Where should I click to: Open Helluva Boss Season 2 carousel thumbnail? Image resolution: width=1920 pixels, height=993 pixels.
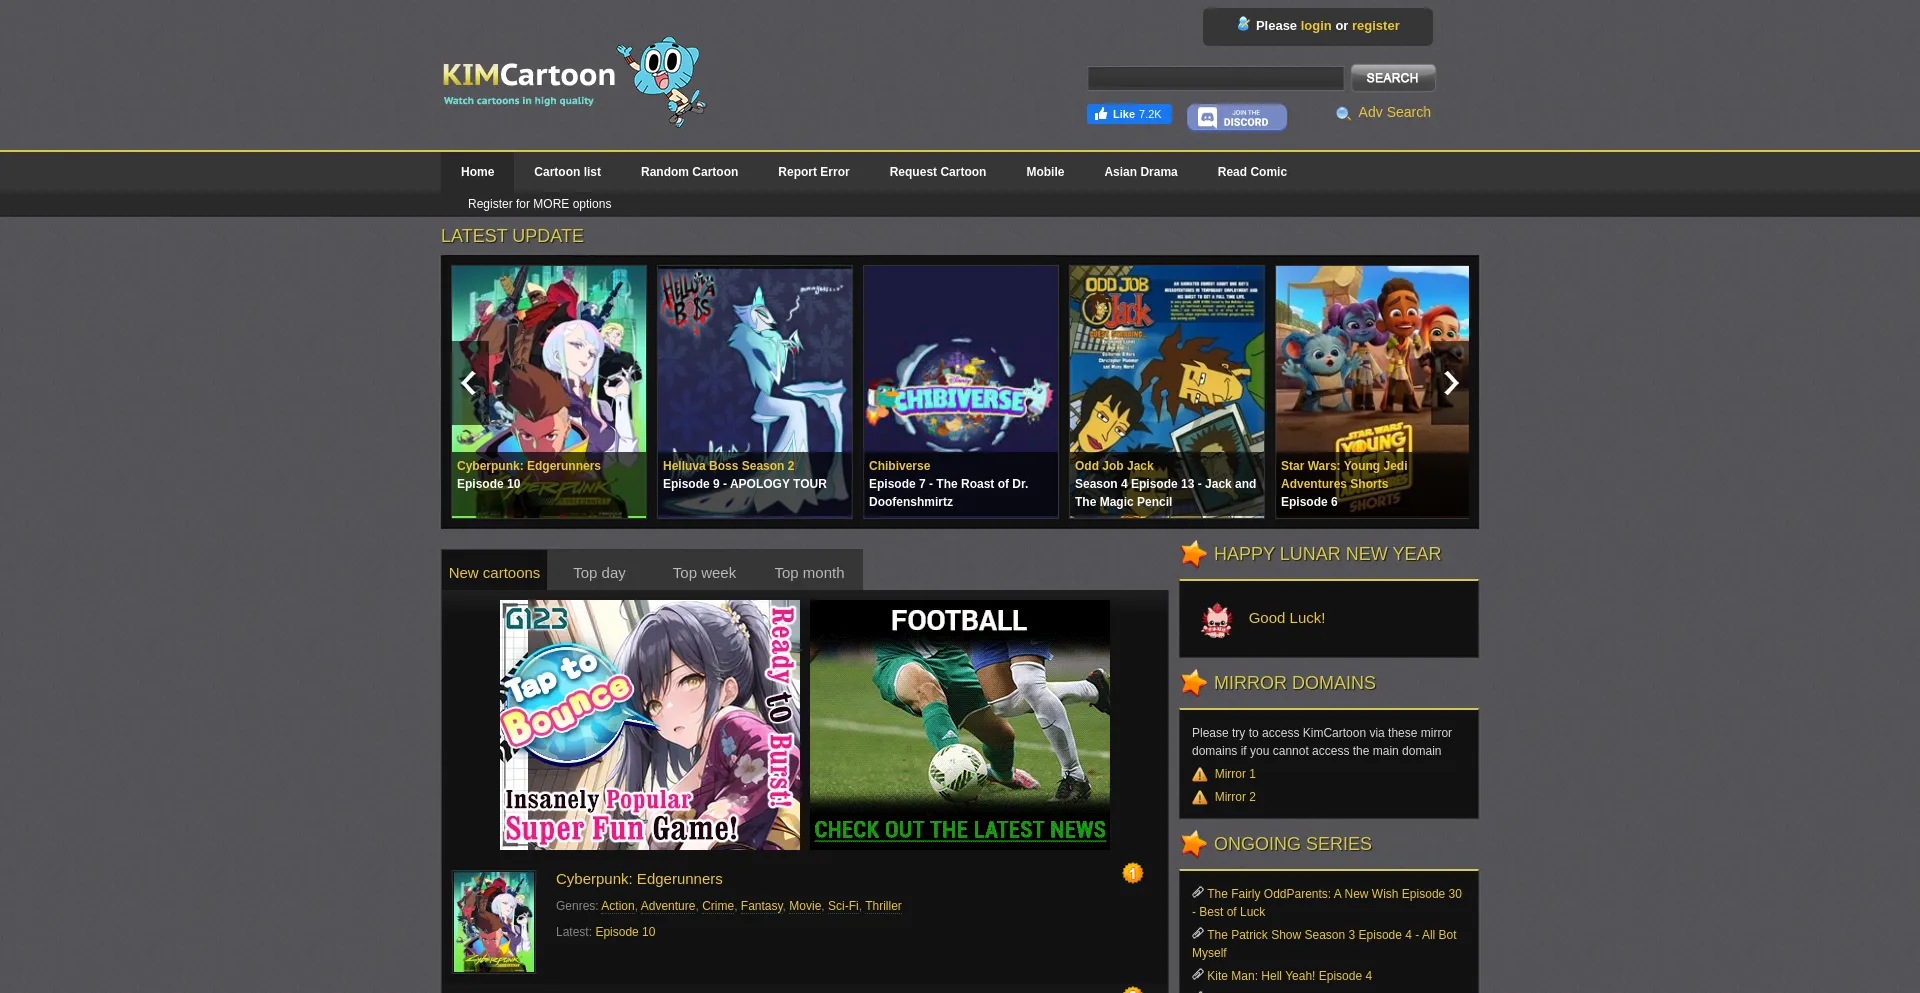755,392
